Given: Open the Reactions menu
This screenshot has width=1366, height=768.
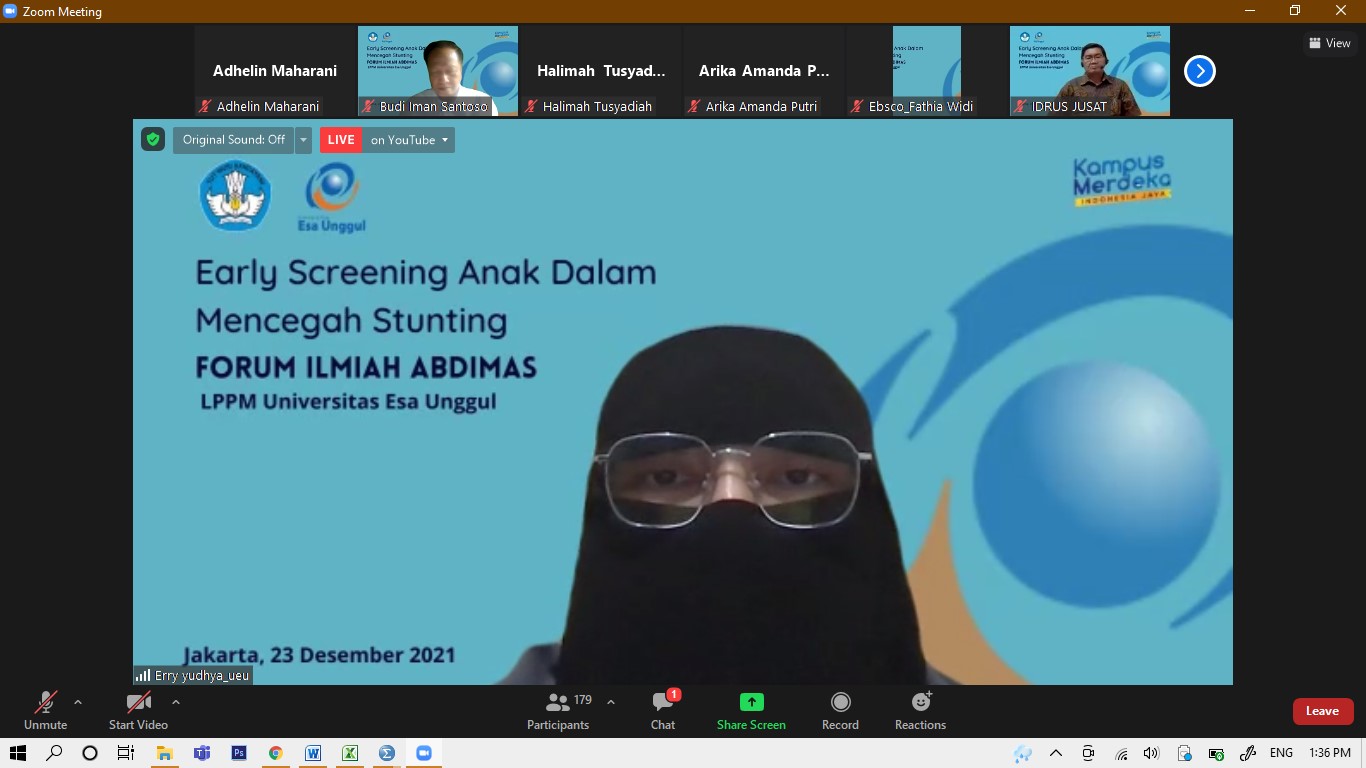Looking at the screenshot, I should [x=920, y=711].
